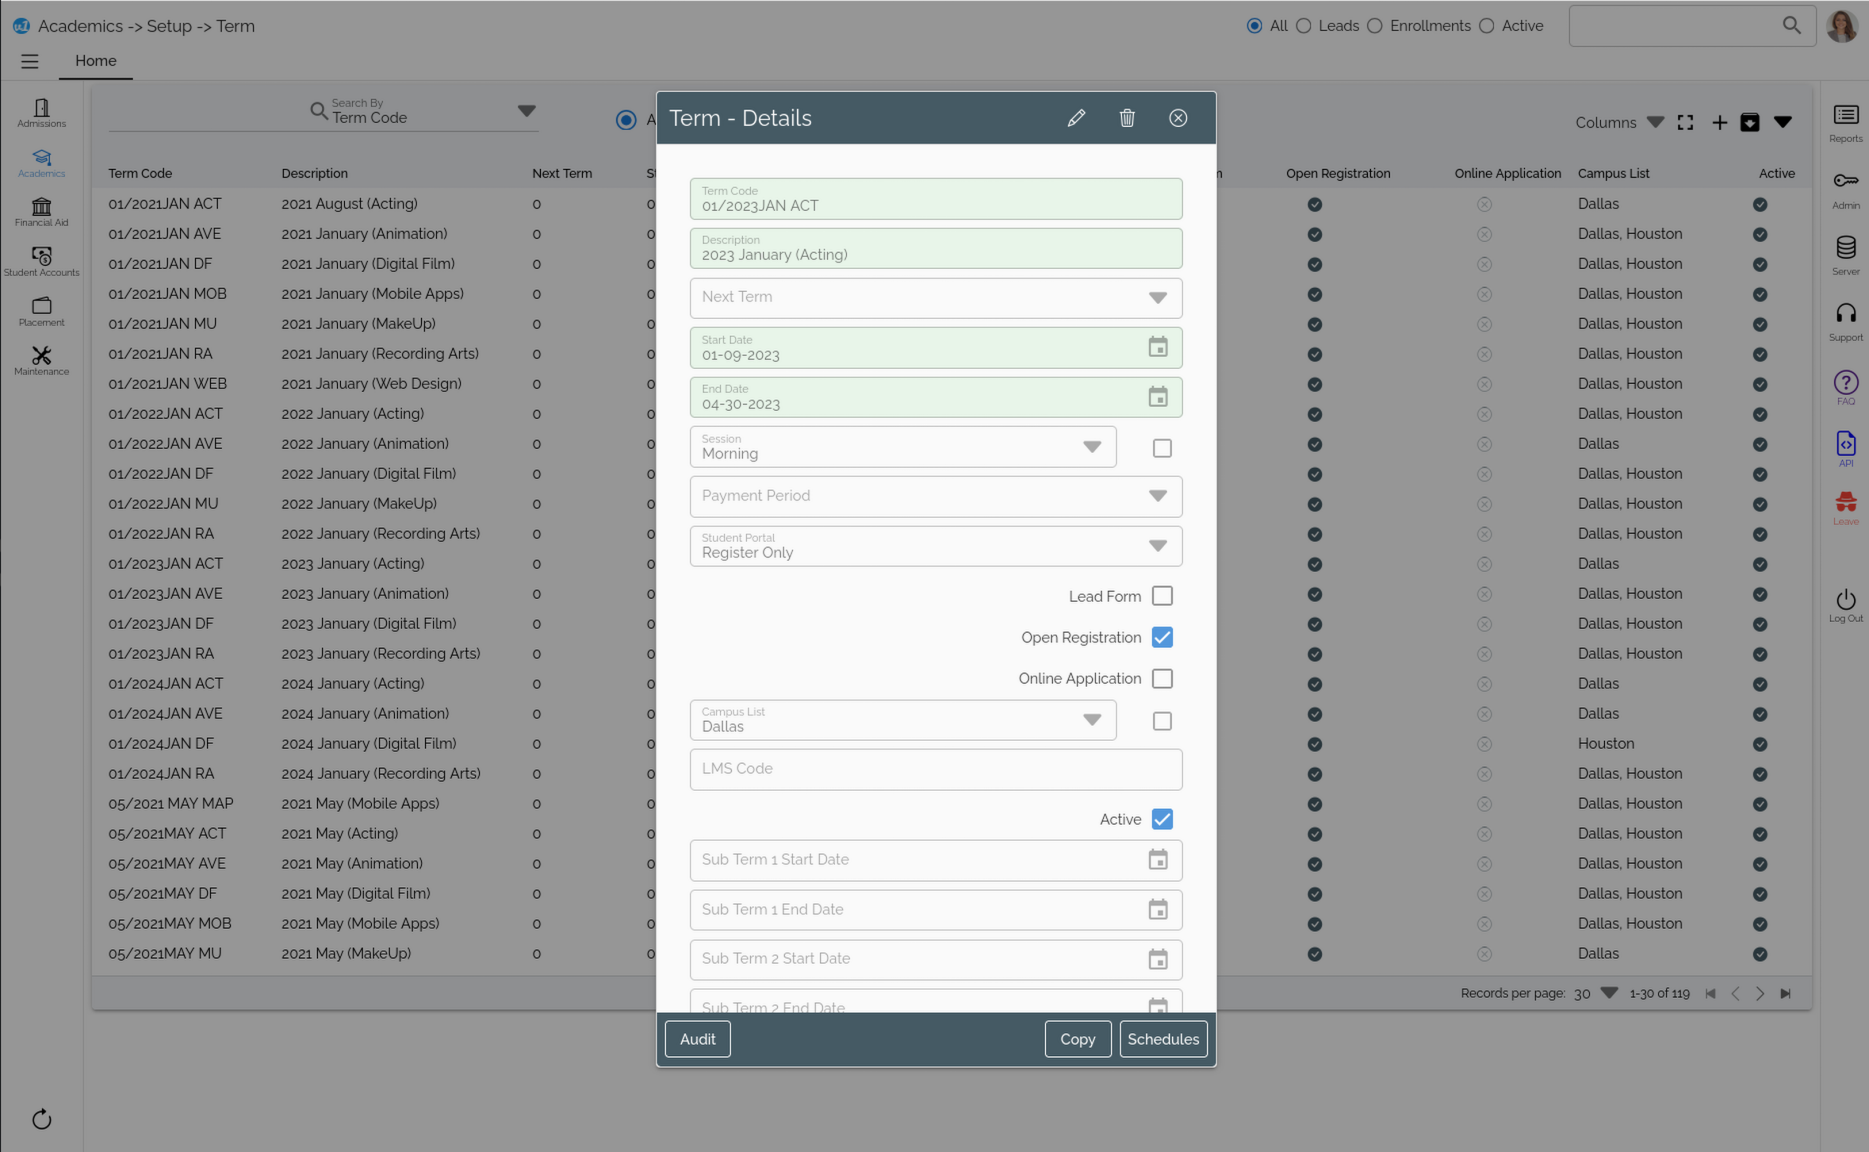Open Student Accounts in the left sidebar
The width and height of the screenshot is (1869, 1152).
41,261
